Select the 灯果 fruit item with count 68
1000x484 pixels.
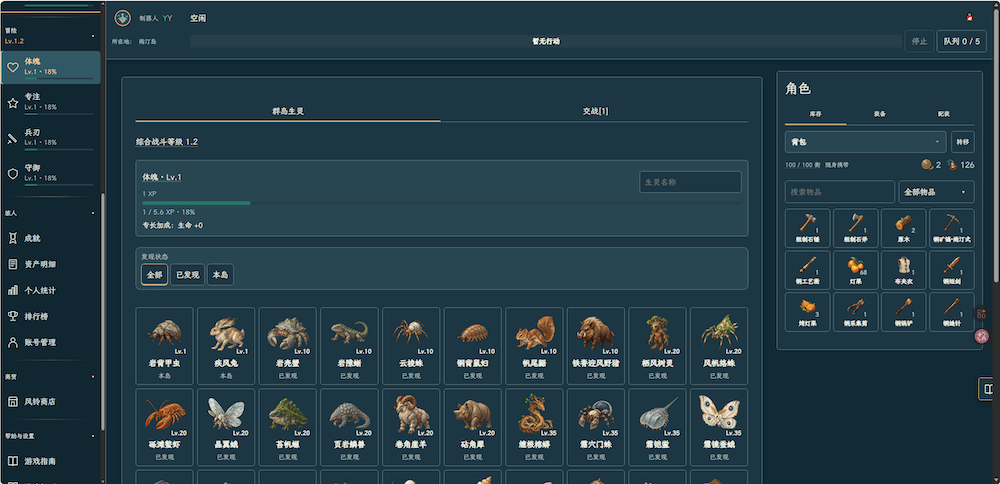click(x=855, y=270)
